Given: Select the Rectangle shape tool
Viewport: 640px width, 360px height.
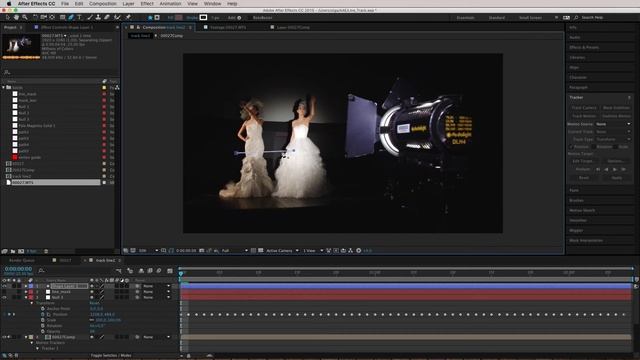Looking at the screenshot, I should pyautogui.click(x=62, y=18).
